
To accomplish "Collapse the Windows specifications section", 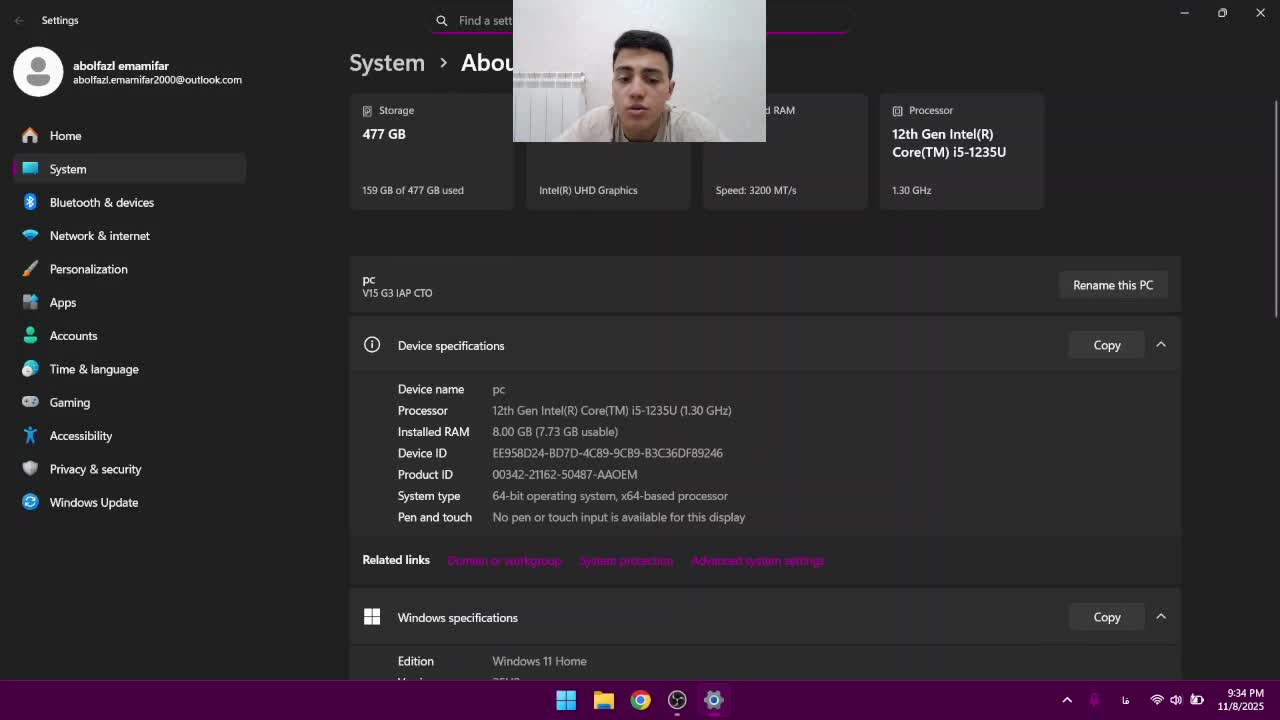I will pyautogui.click(x=1161, y=617).
